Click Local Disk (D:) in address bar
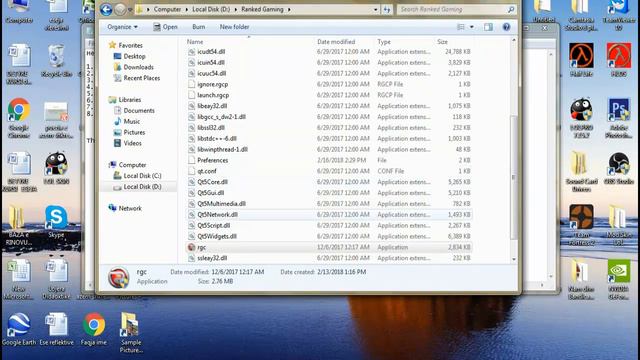Screen dimensions: 640x360 click(211, 9)
